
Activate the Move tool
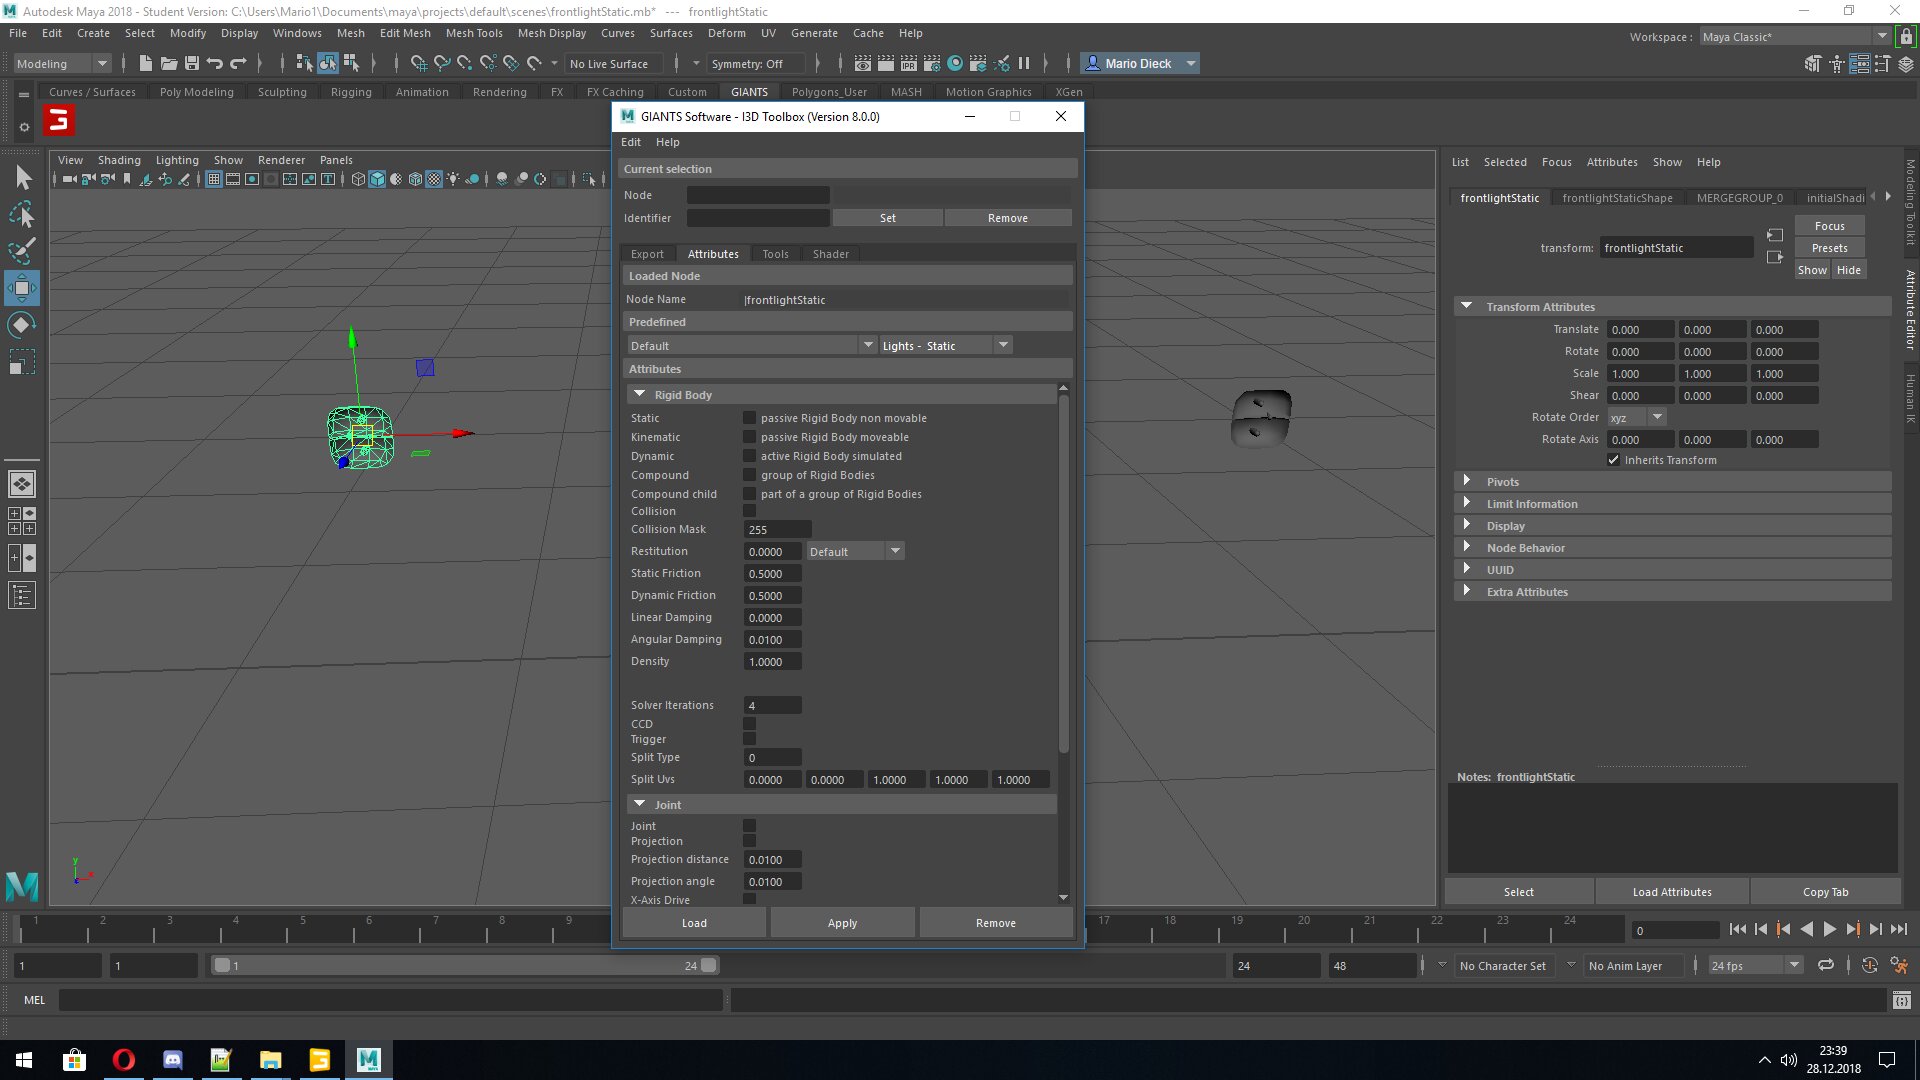point(22,288)
